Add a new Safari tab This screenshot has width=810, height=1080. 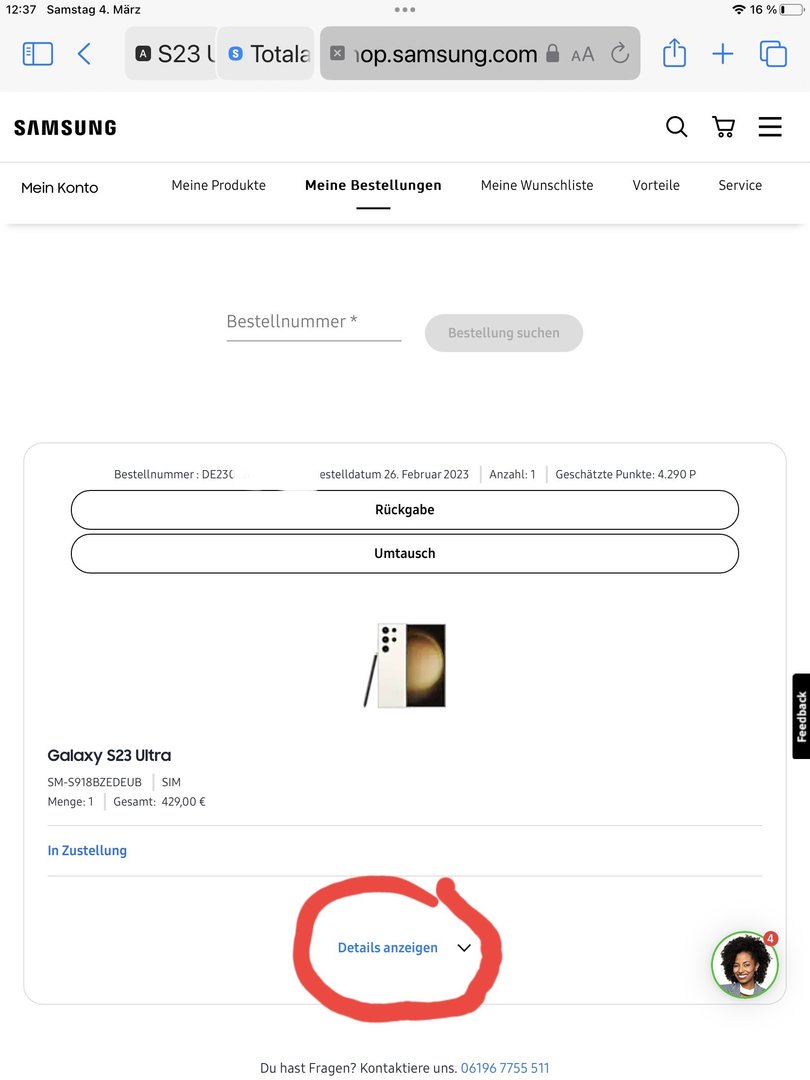coord(723,54)
